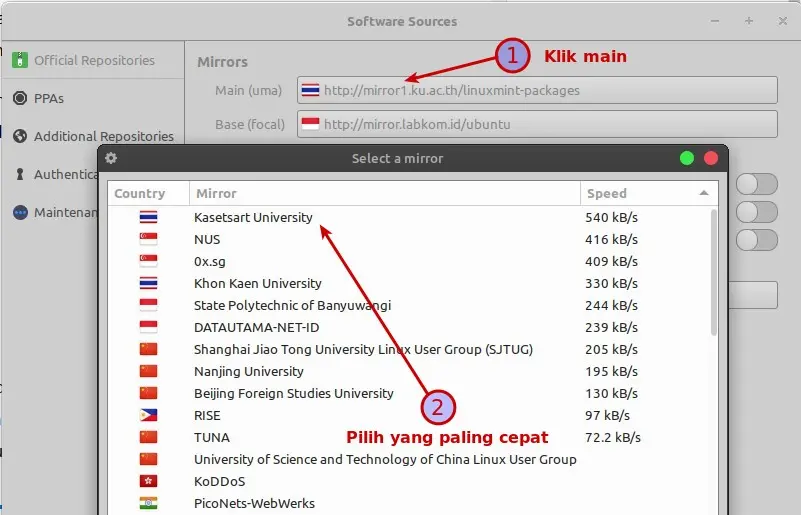Screen dimensions: 801x515
Task: Open PPAs section in sidebar
Action: click(x=92, y=98)
